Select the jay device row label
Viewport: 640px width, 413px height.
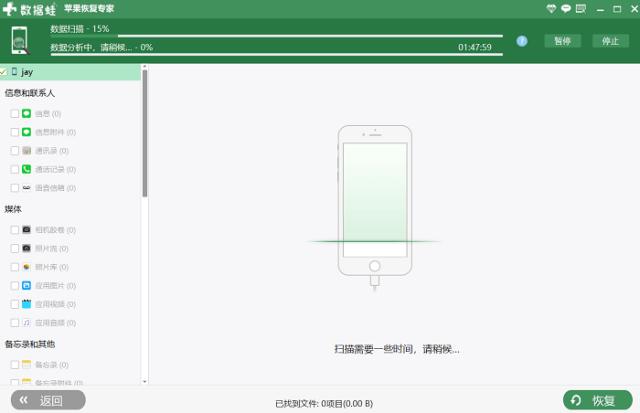(27, 72)
